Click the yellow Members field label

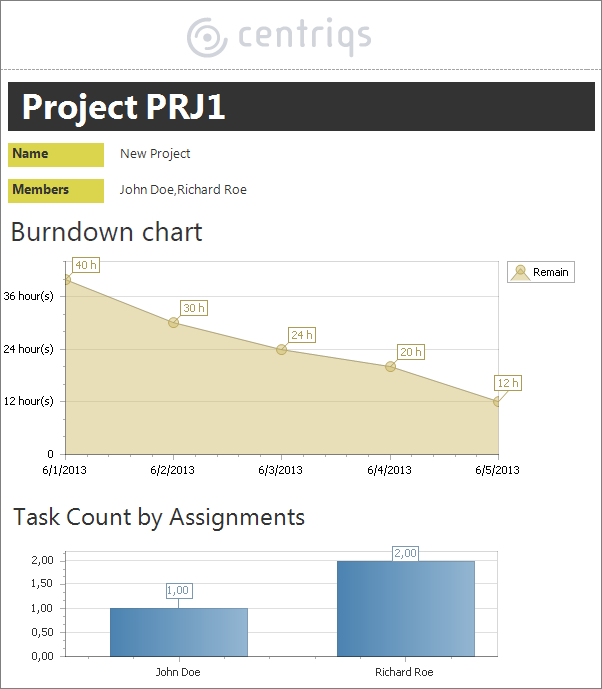coord(56,190)
